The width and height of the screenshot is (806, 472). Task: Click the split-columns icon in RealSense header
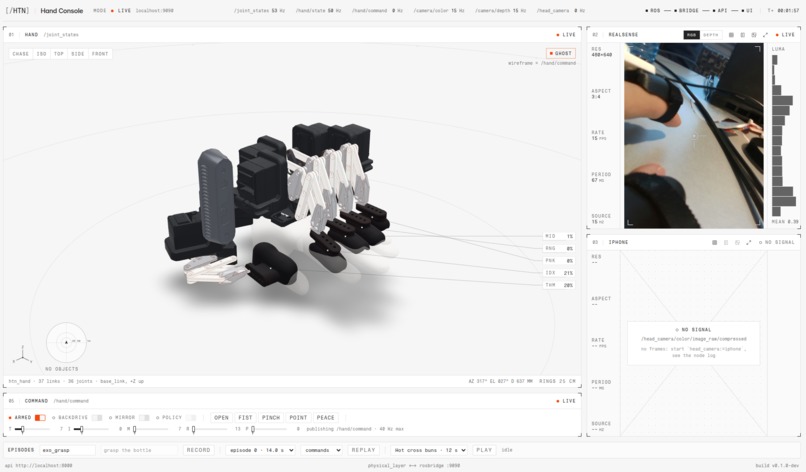[x=742, y=35]
